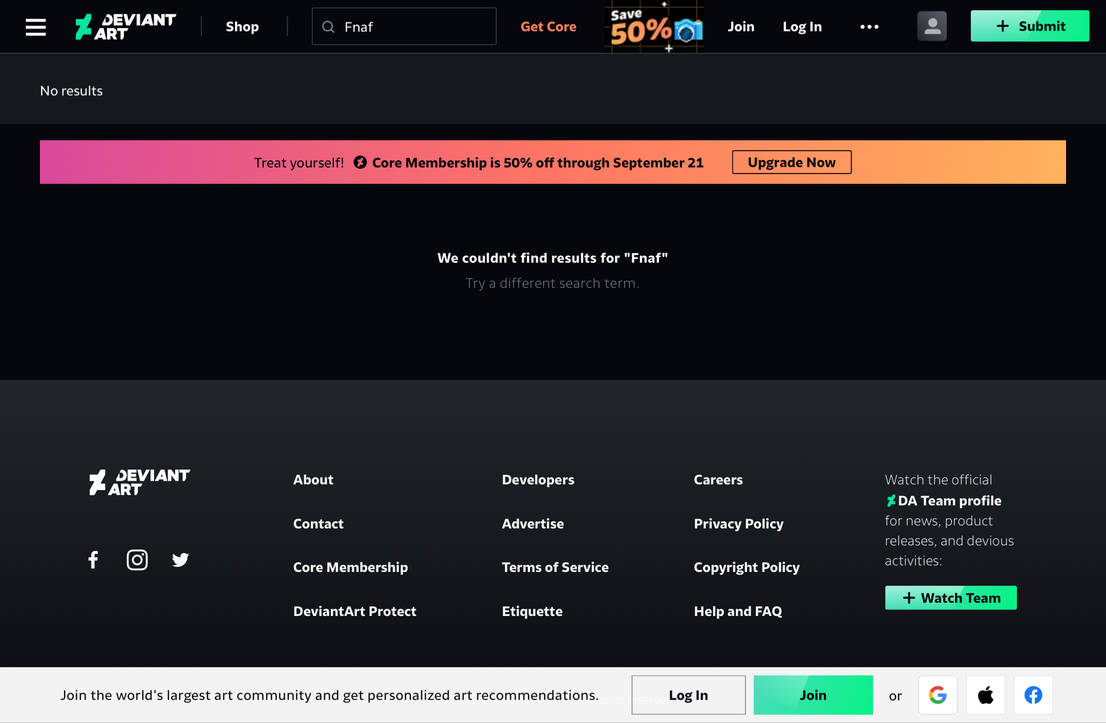This screenshot has height=723, width=1106.
Task: Click the Watch Team button
Action: point(951,597)
